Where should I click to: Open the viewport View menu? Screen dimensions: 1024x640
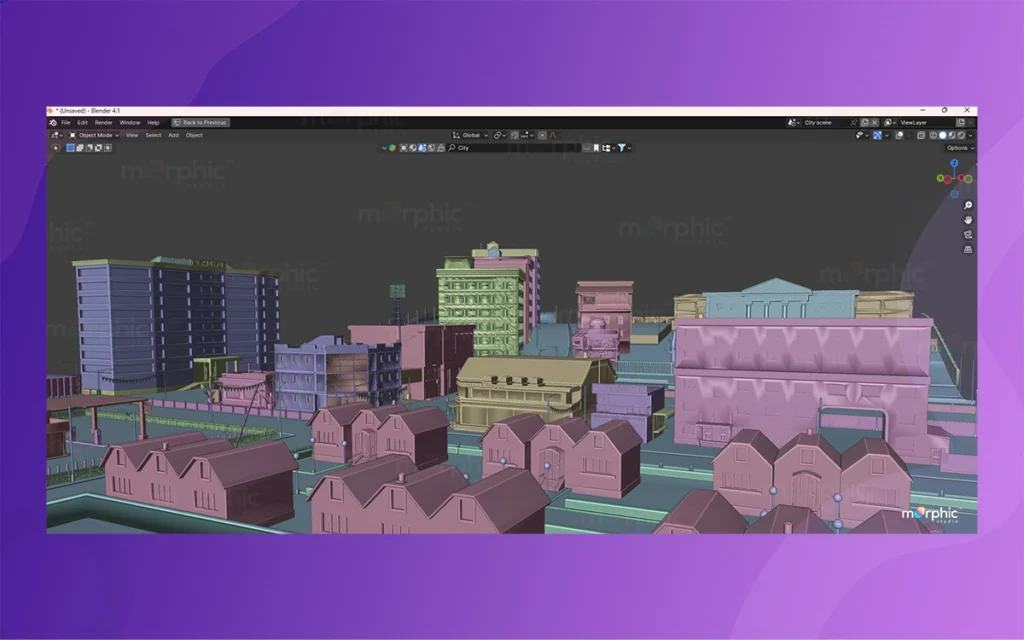tap(132, 135)
